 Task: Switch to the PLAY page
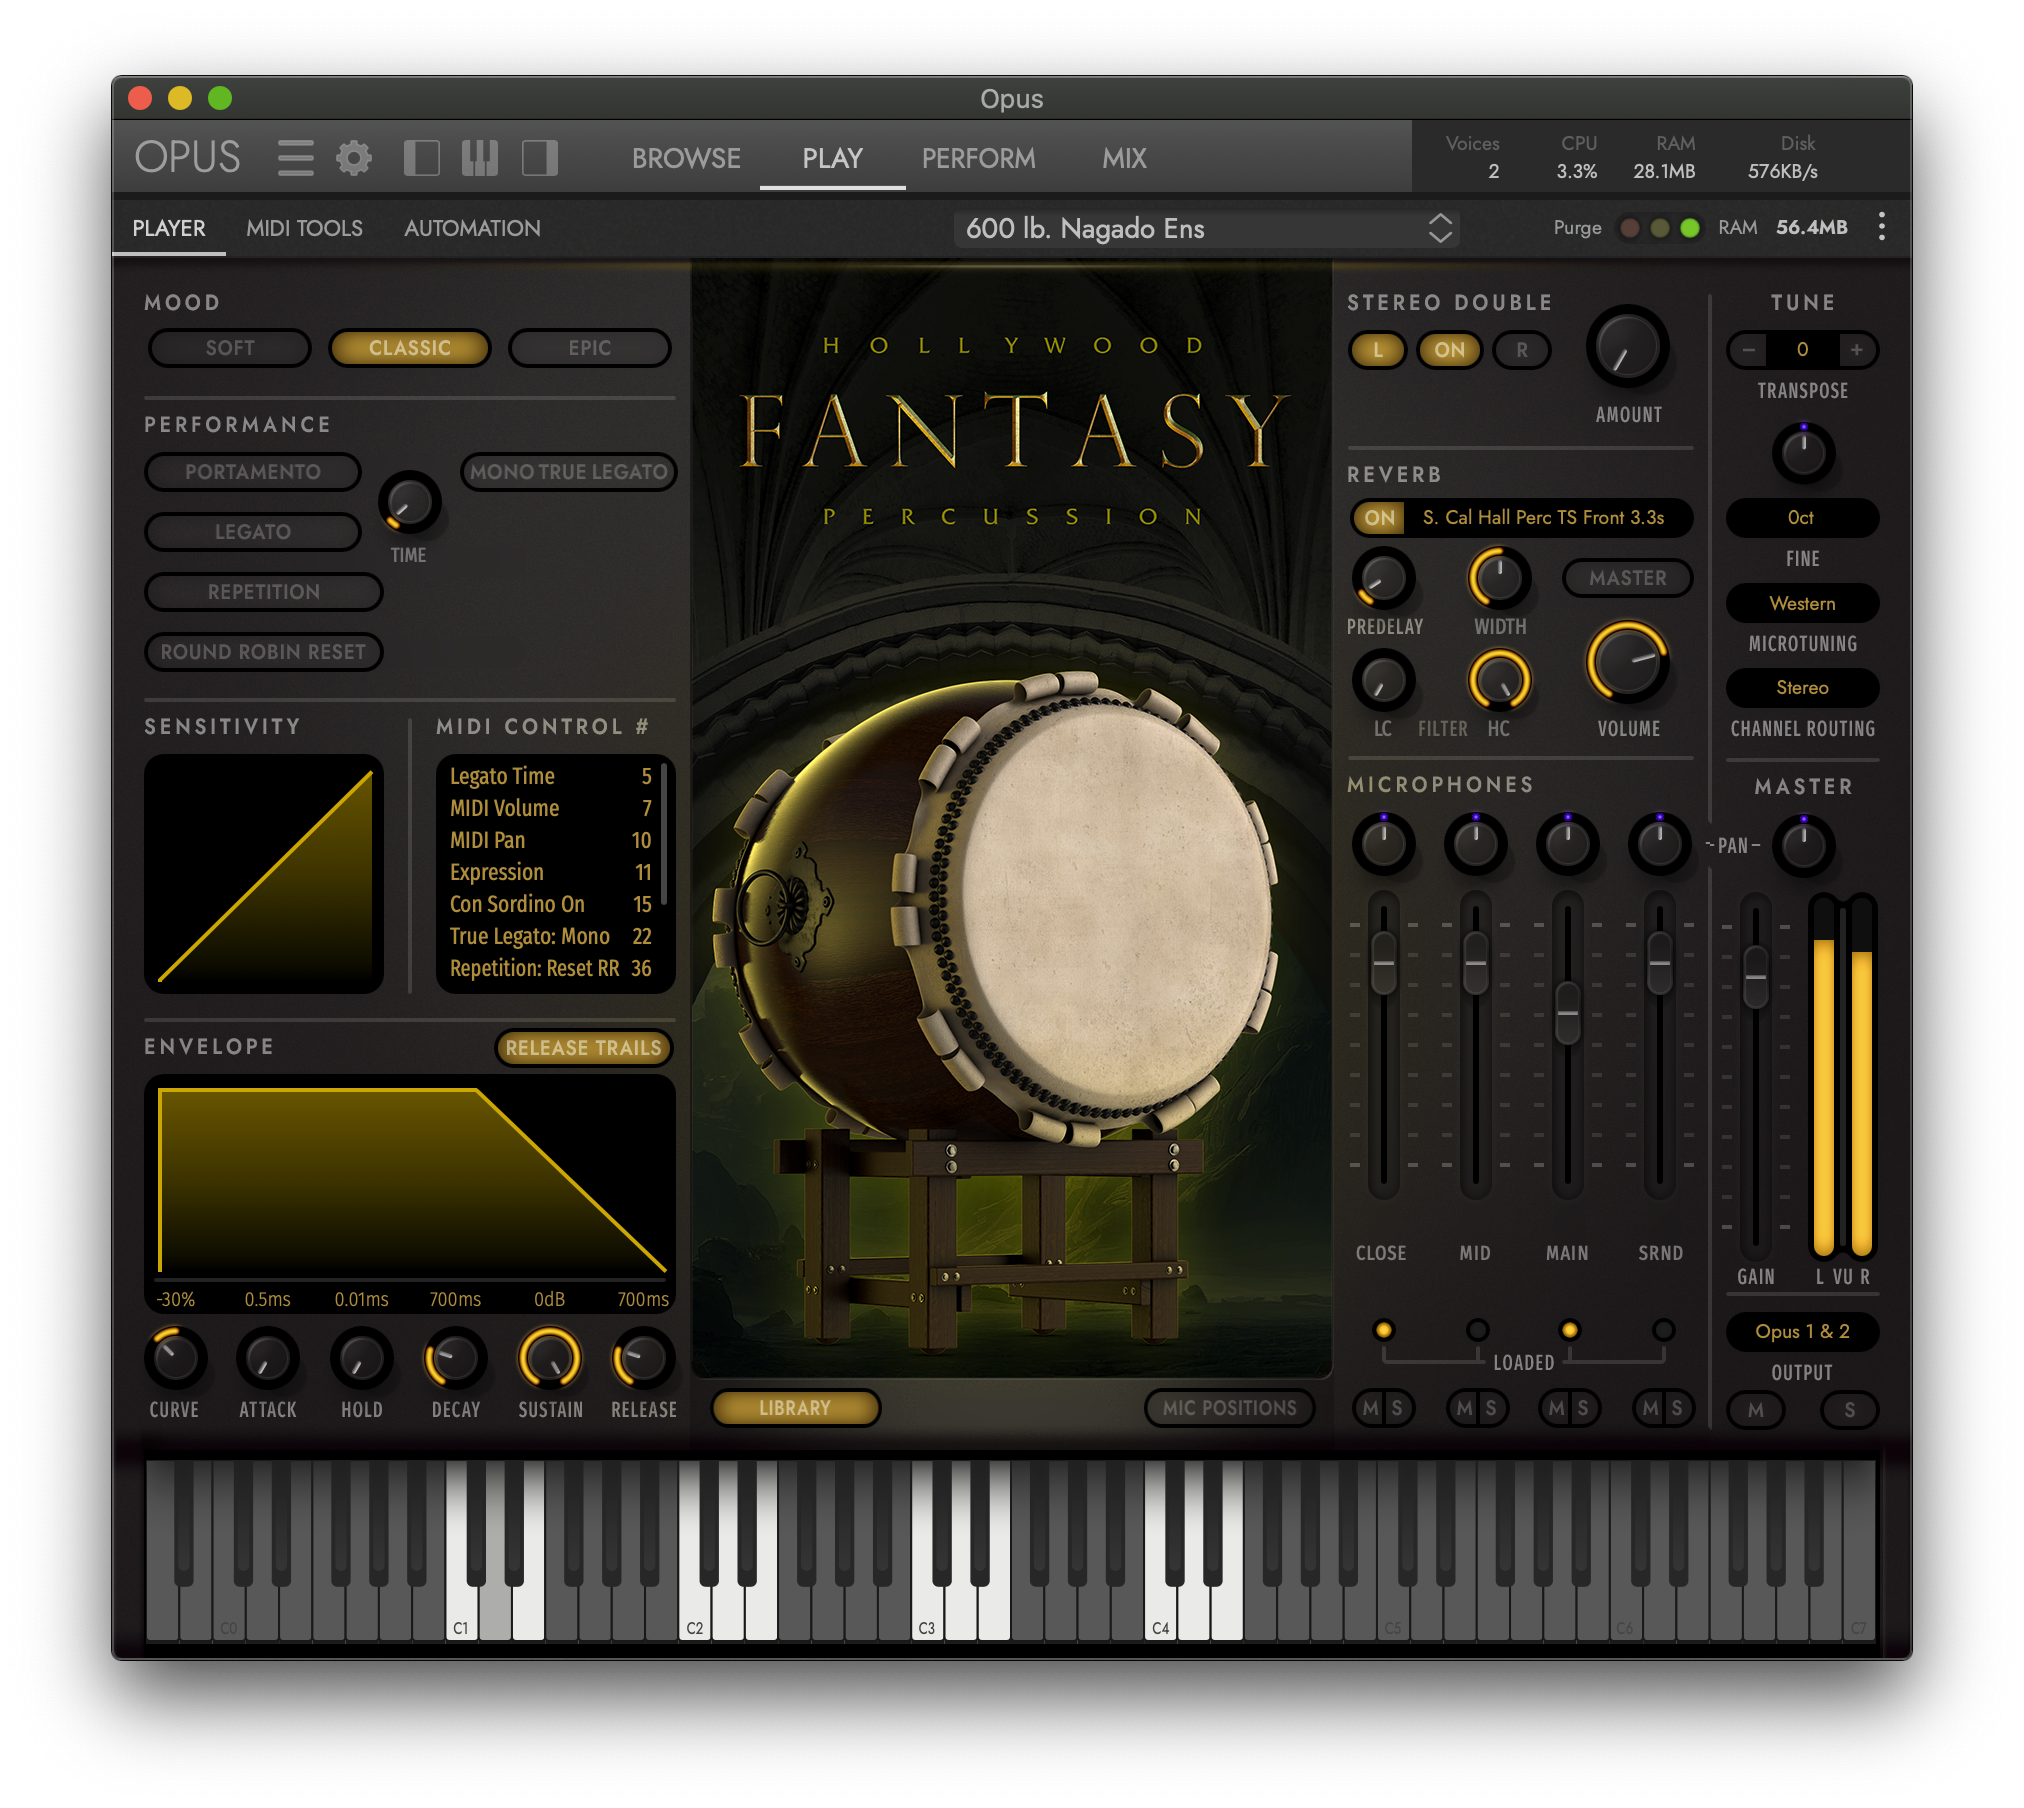click(832, 158)
